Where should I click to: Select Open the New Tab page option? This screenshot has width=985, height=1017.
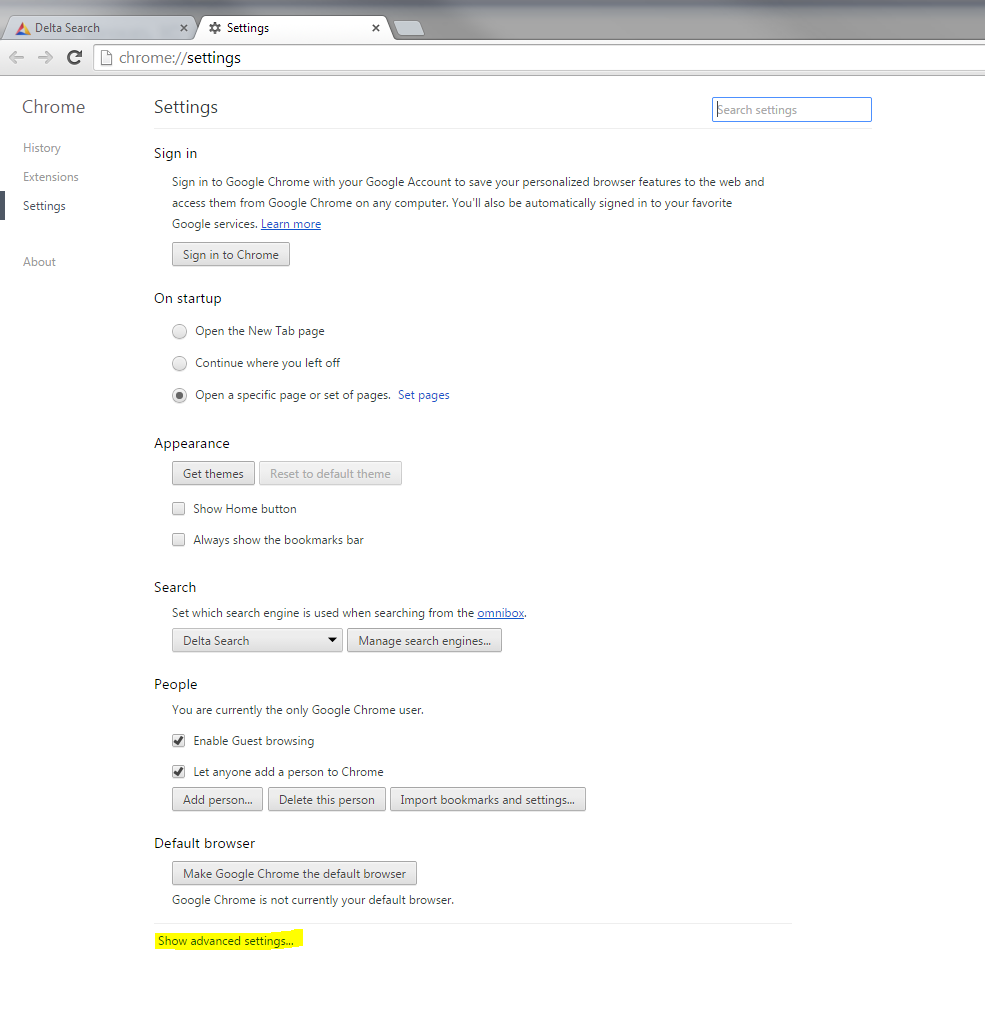pyautogui.click(x=180, y=331)
